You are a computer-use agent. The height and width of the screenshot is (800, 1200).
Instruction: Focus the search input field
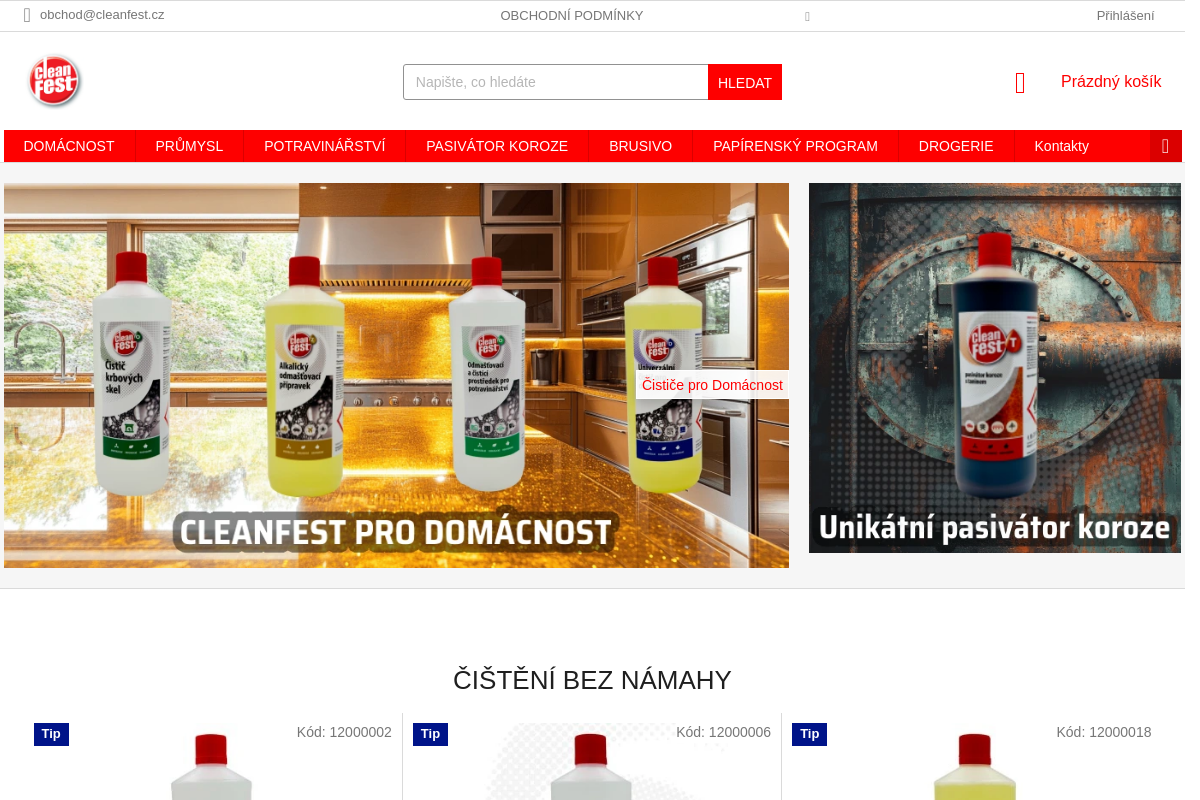[556, 82]
